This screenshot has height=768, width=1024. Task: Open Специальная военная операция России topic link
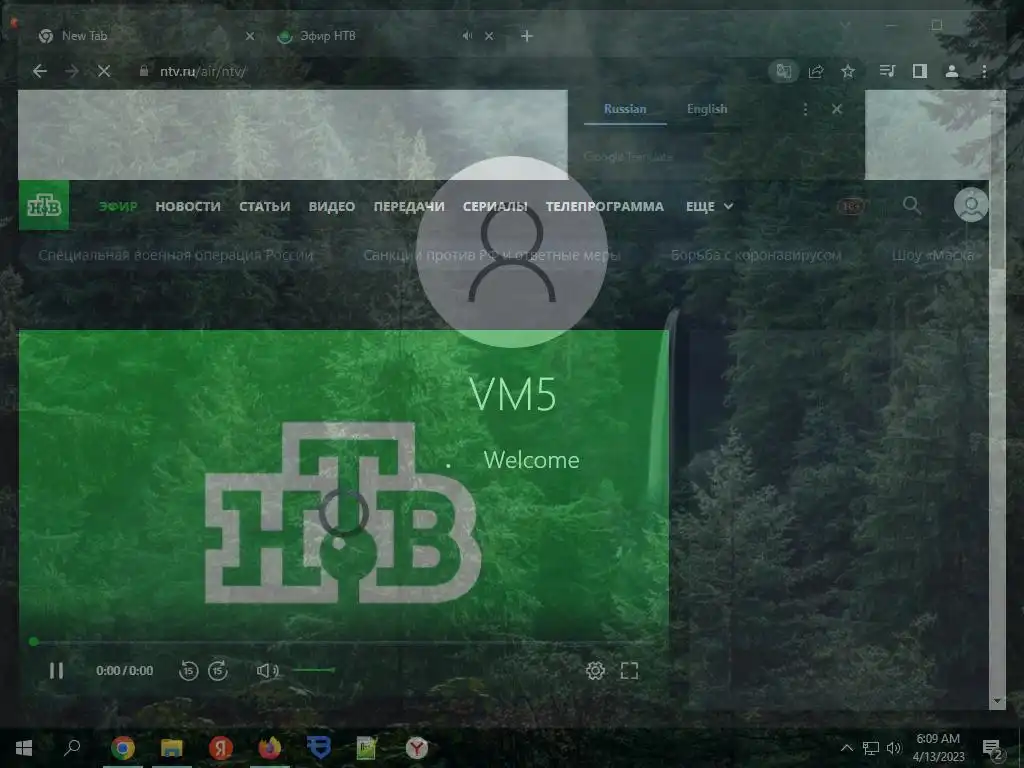point(176,255)
